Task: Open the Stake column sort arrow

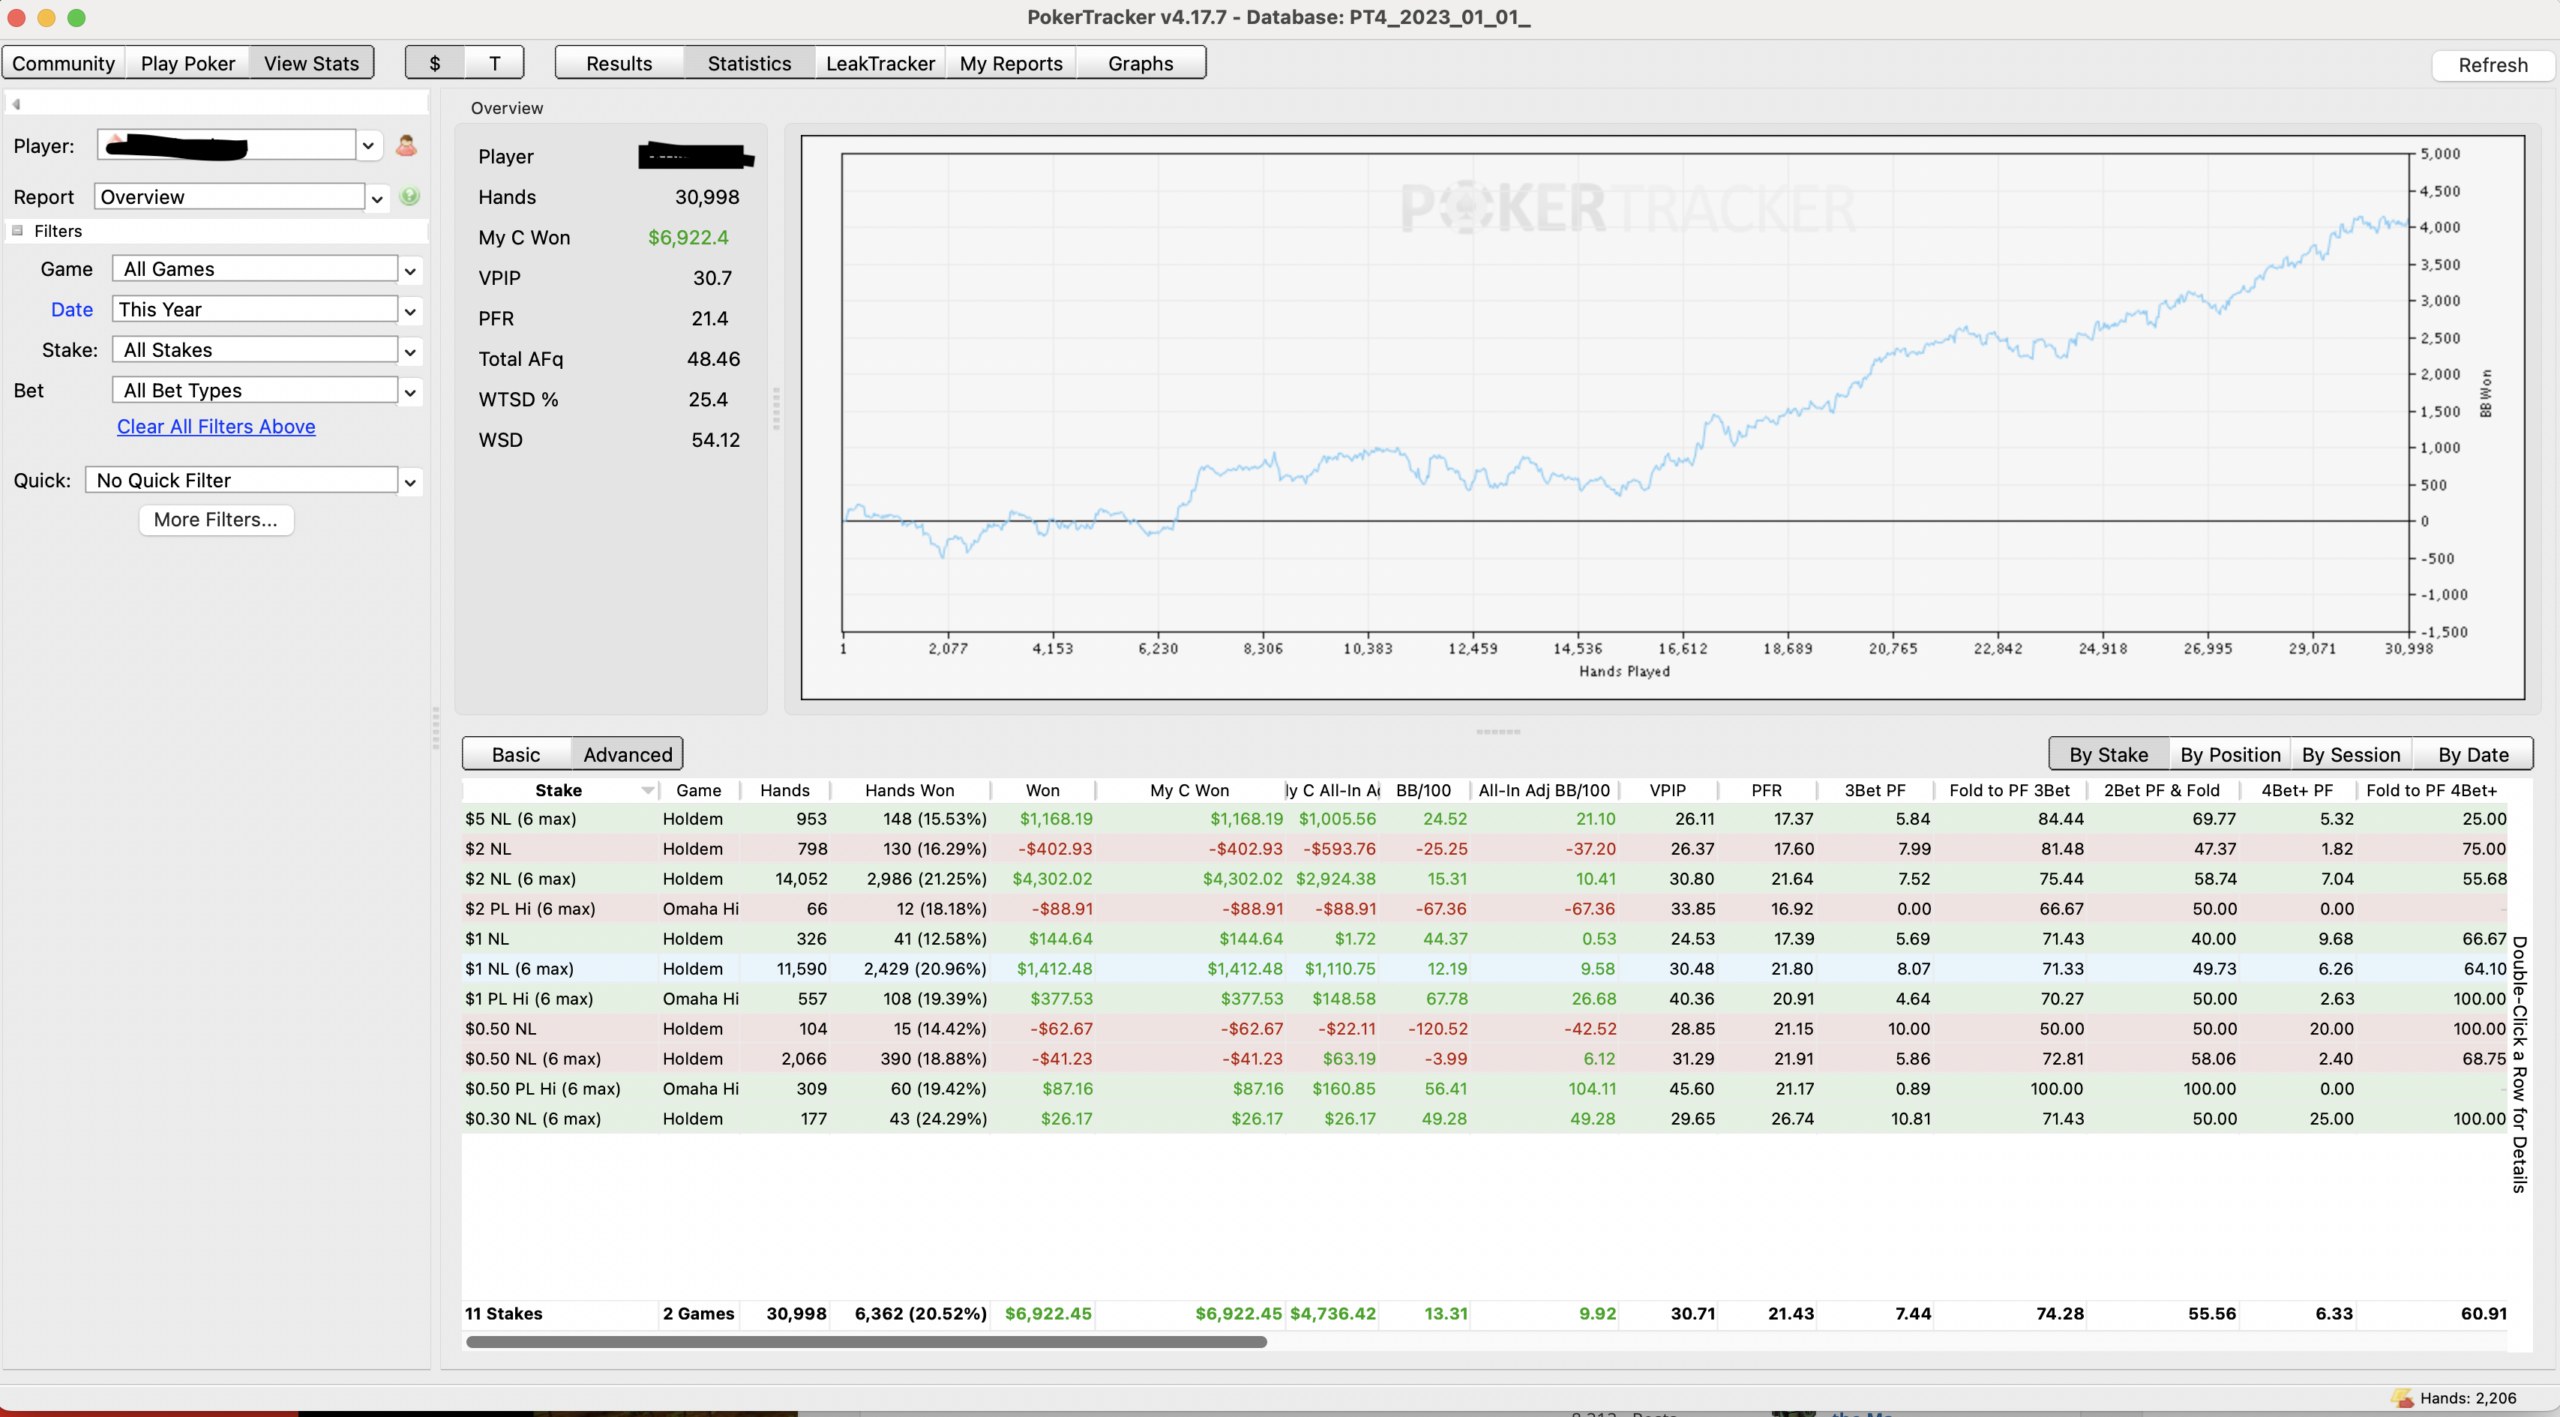Action: tap(648, 790)
